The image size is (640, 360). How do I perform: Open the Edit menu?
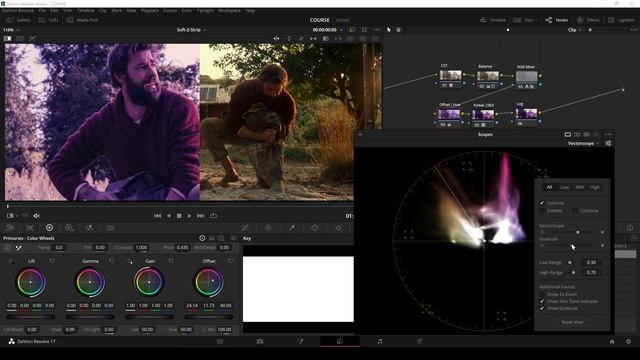(54, 10)
